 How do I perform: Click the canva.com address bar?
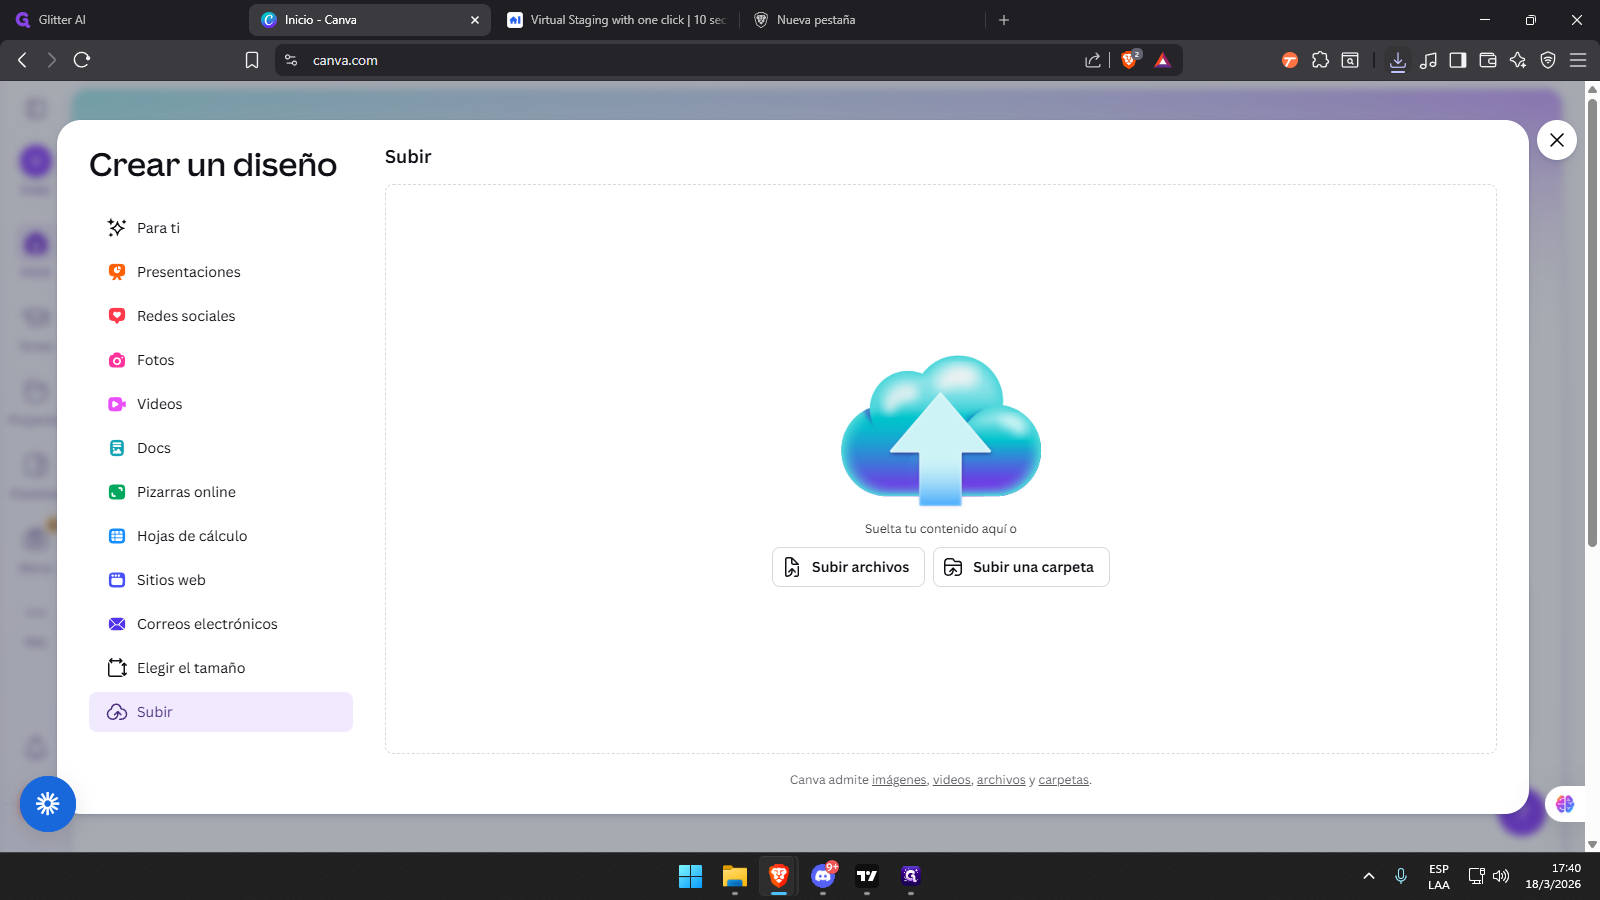(x=680, y=60)
